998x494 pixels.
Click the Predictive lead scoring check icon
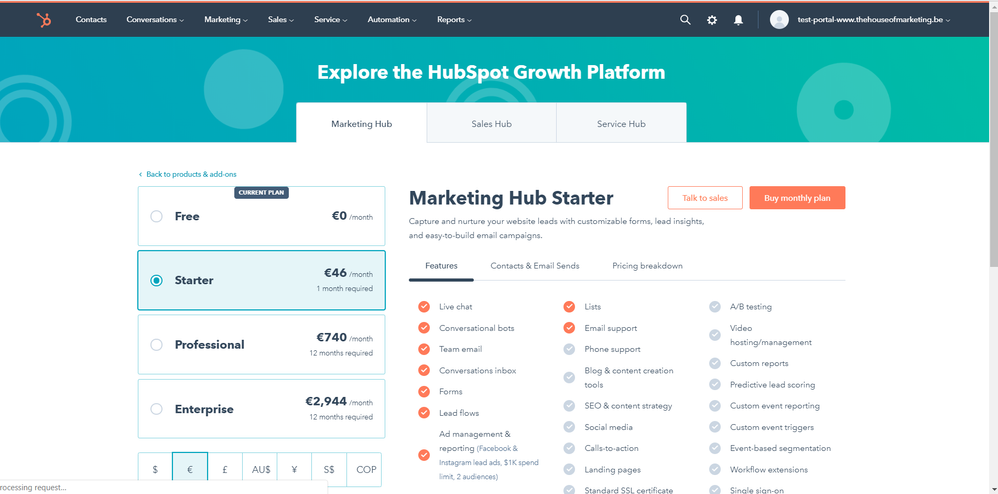click(x=715, y=385)
